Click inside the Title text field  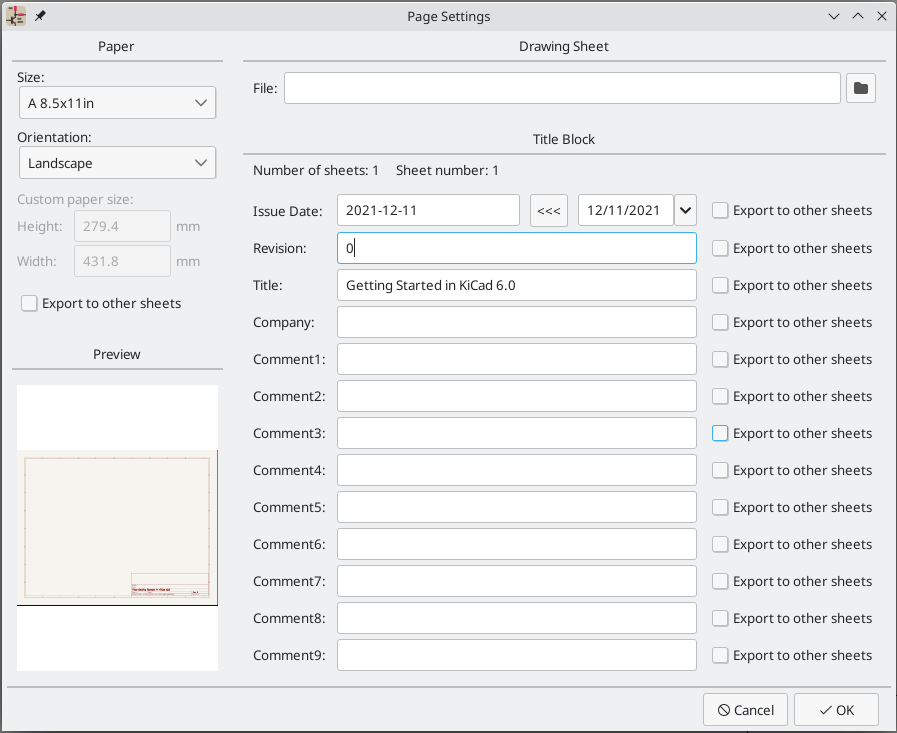coord(516,285)
